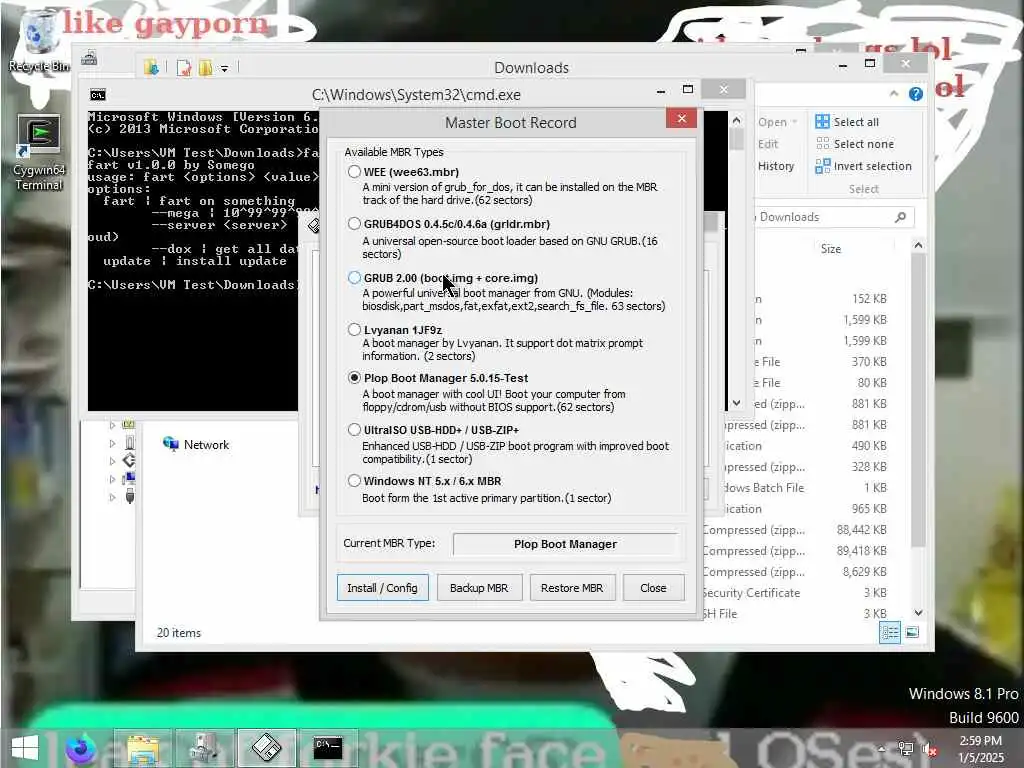Viewport: 1024px width, 768px height.
Task: Click the Select all grid icon
Action: tap(822, 121)
